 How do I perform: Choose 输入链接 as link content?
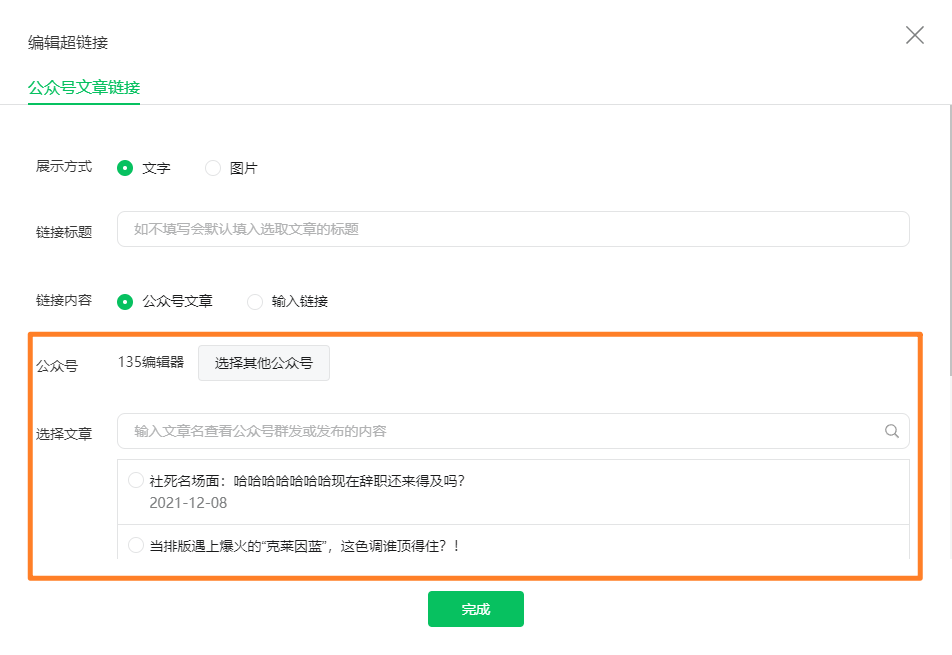[255, 301]
